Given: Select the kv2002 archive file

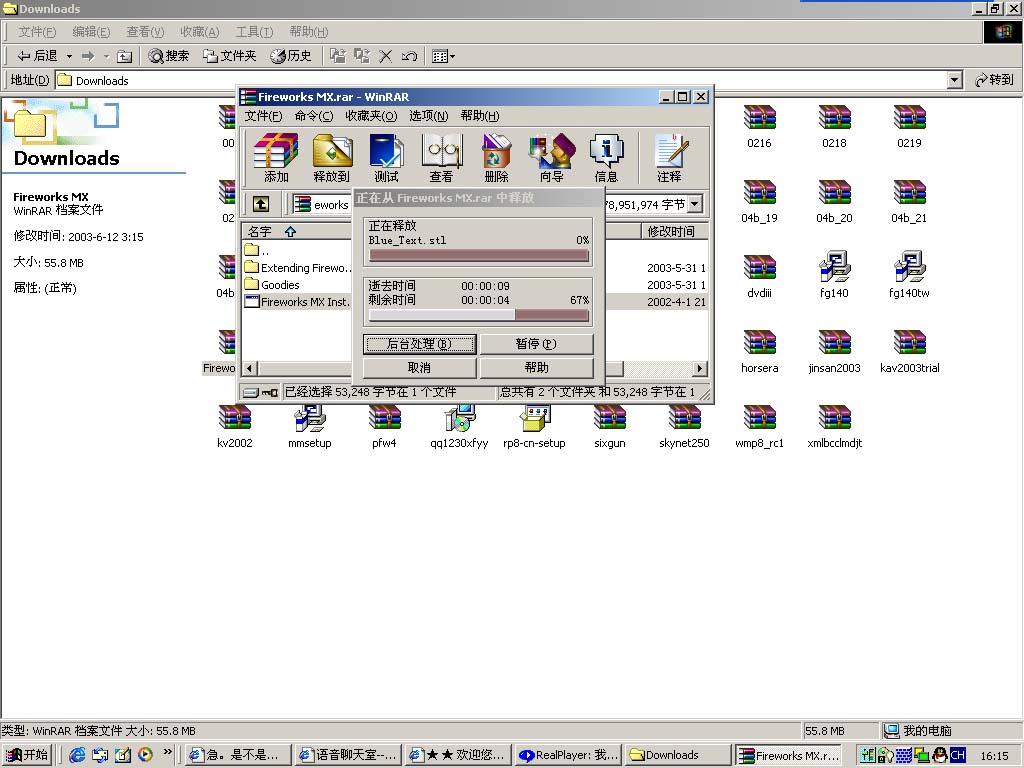Looking at the screenshot, I should point(234,427).
